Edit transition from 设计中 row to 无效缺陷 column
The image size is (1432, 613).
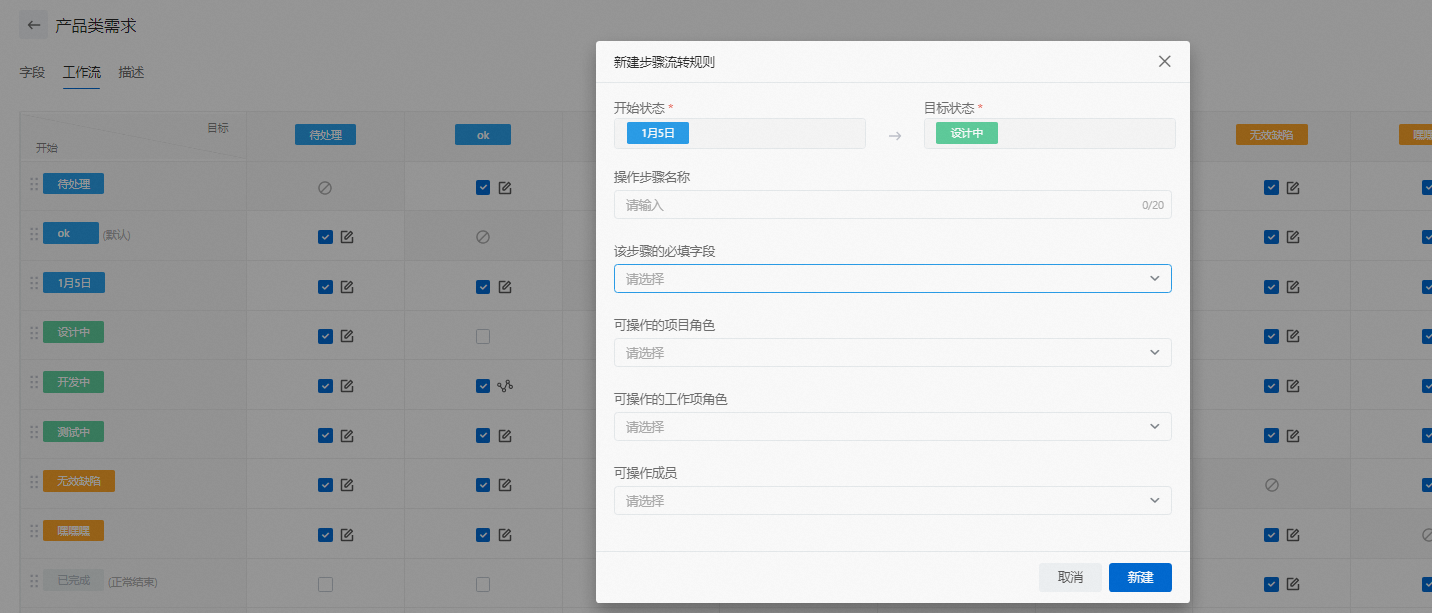click(1293, 337)
